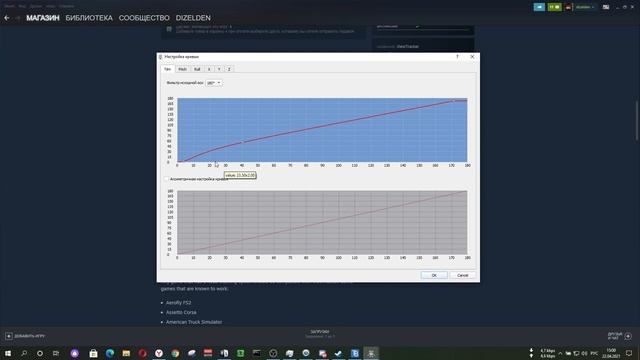Screen dimensions: 640x360
Task: Switch to the Roll tab
Action: click(197, 69)
